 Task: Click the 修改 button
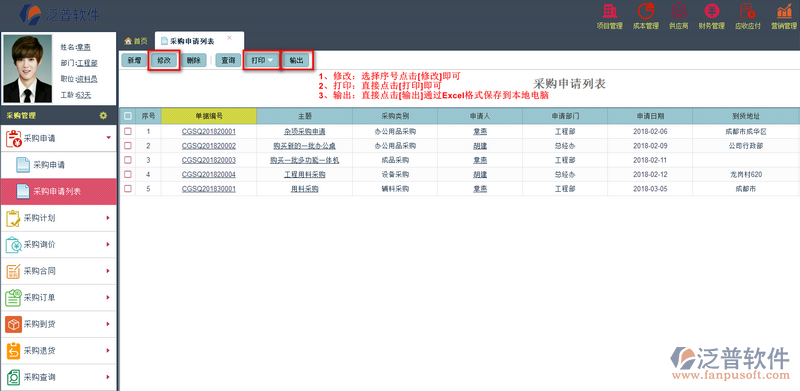[x=164, y=60]
